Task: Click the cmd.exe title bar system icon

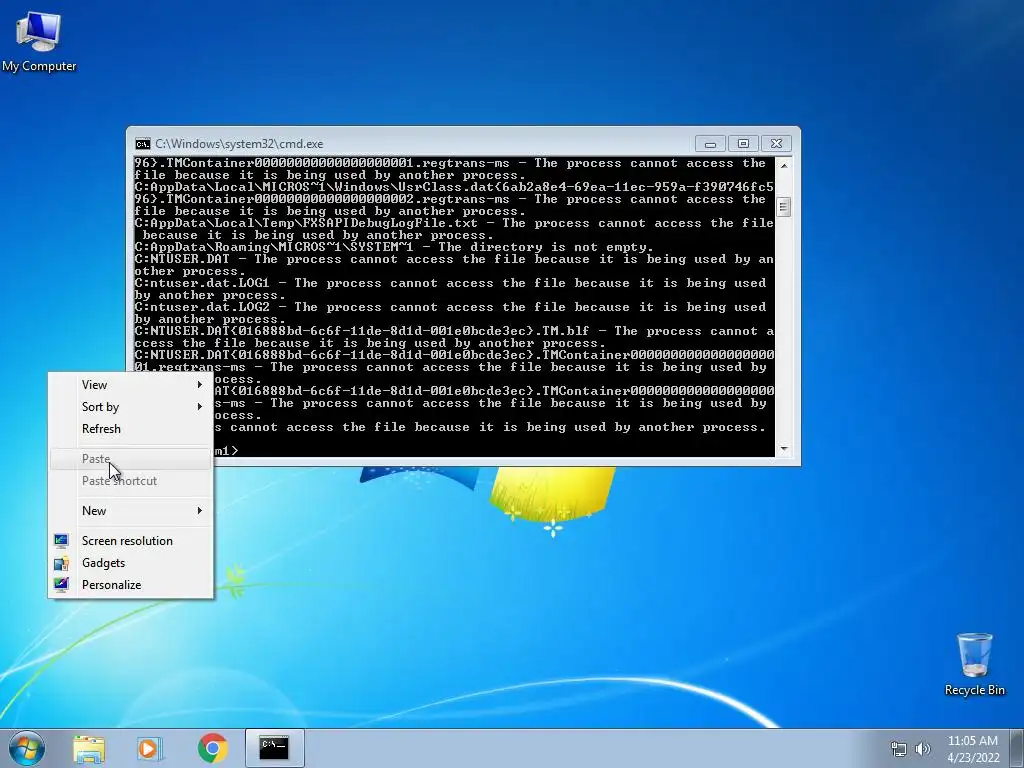Action: click(142, 144)
